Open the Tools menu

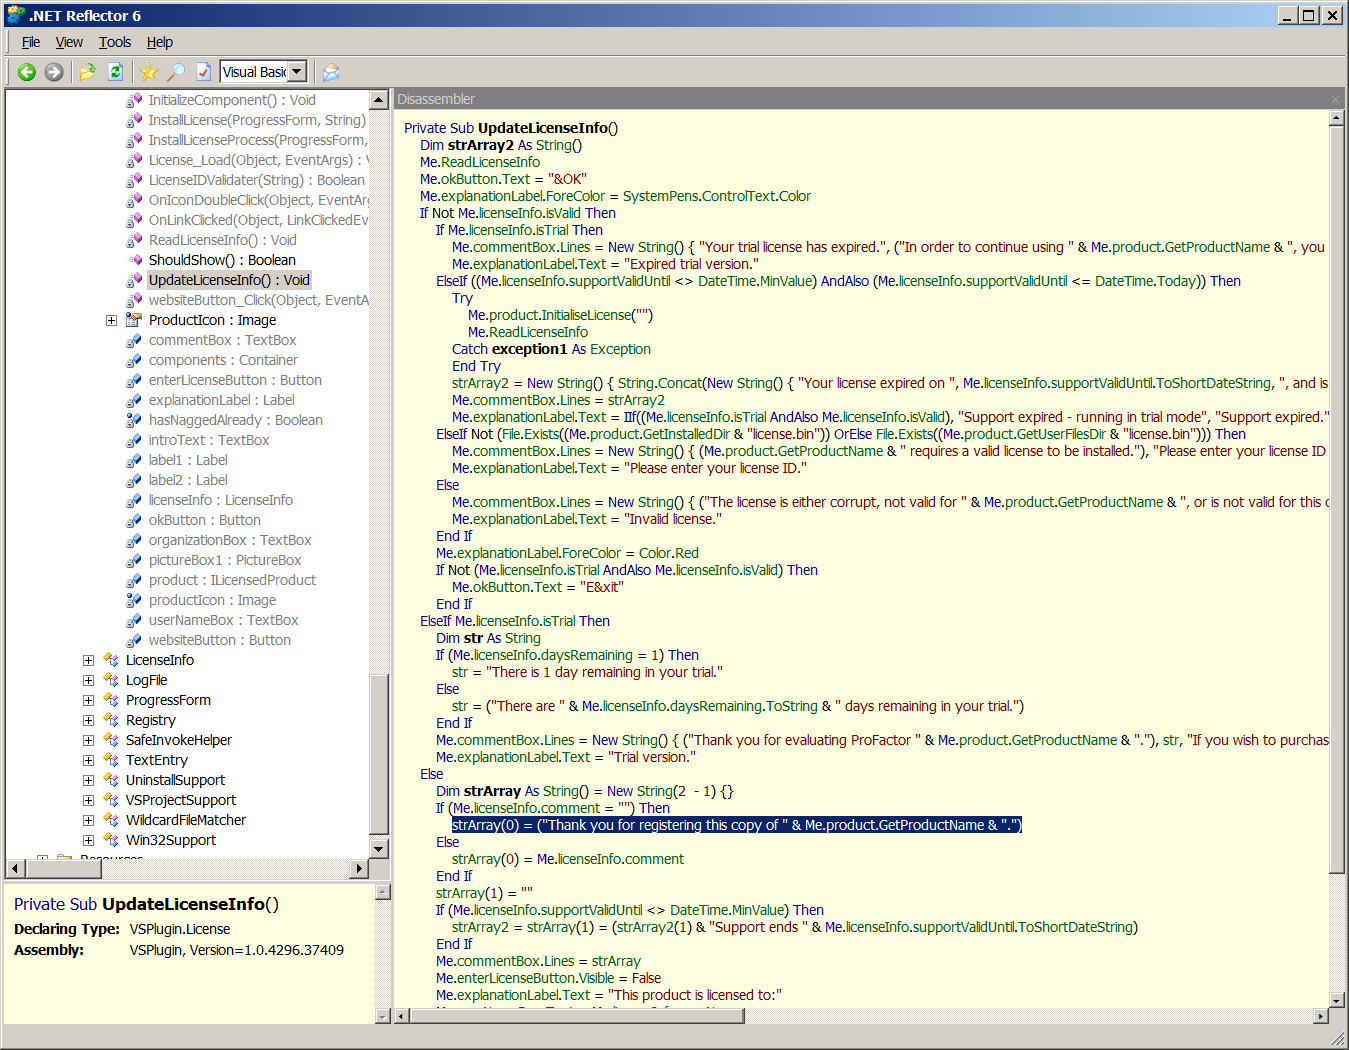tap(115, 42)
